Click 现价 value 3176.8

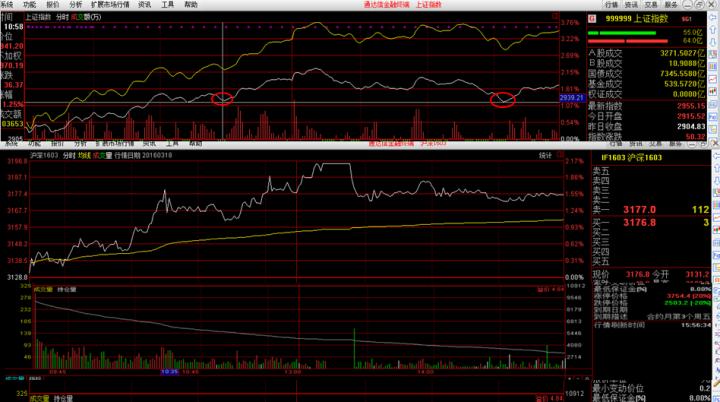pyautogui.click(x=637, y=274)
